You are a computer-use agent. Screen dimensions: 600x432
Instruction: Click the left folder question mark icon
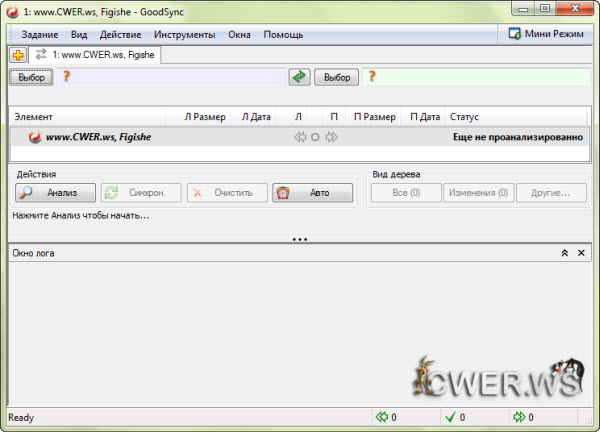(67, 77)
